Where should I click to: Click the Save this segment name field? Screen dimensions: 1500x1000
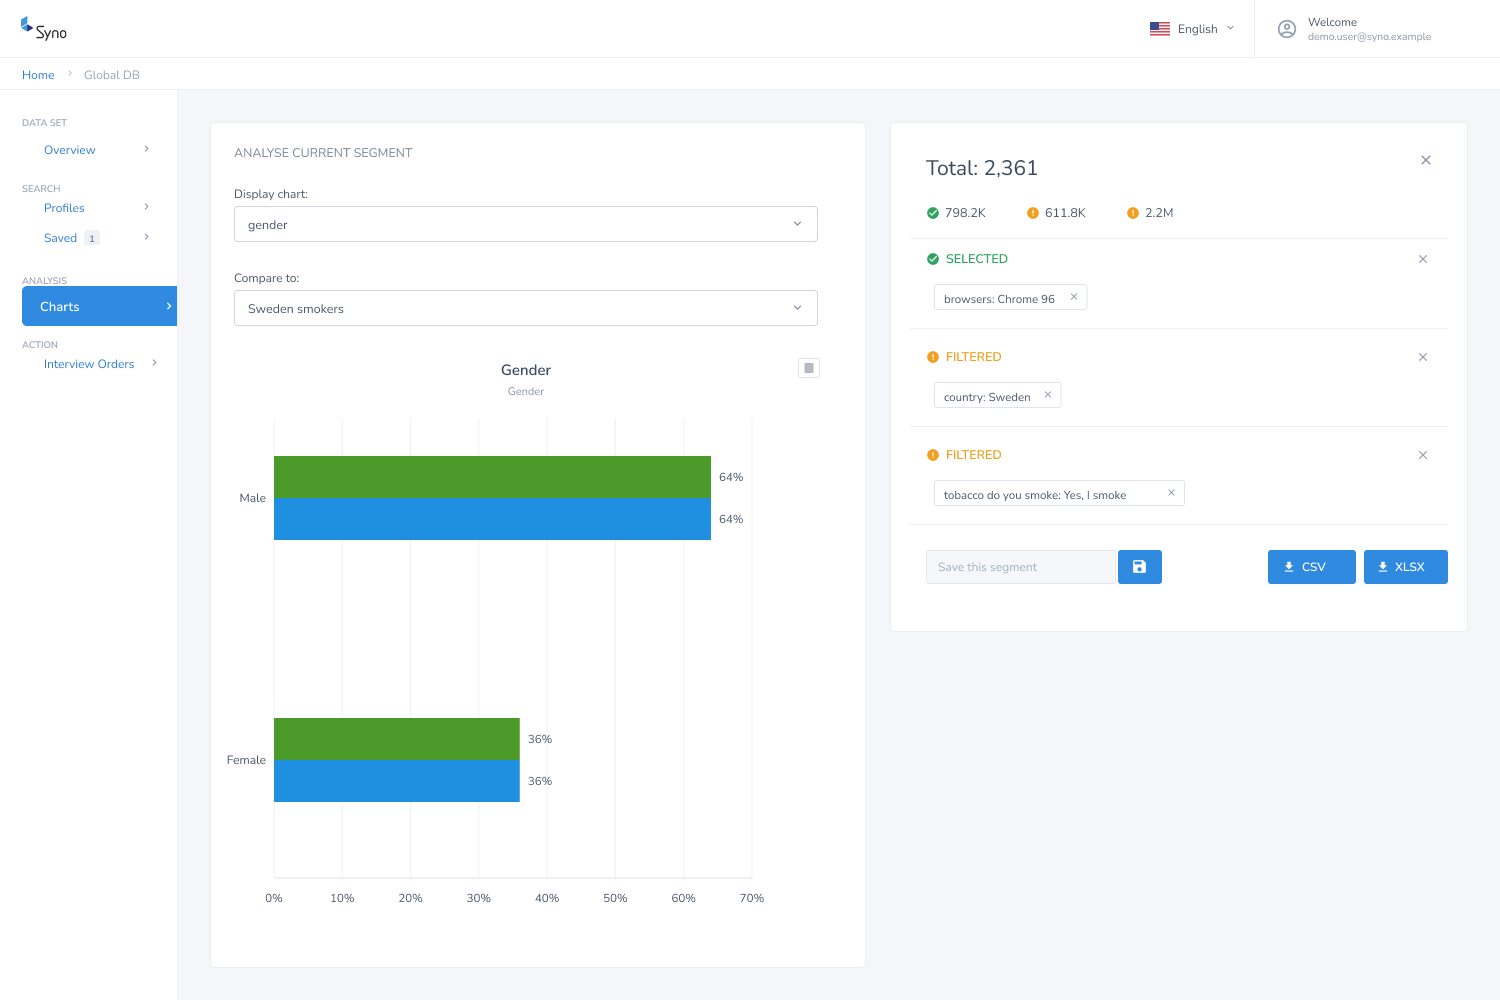1020,567
